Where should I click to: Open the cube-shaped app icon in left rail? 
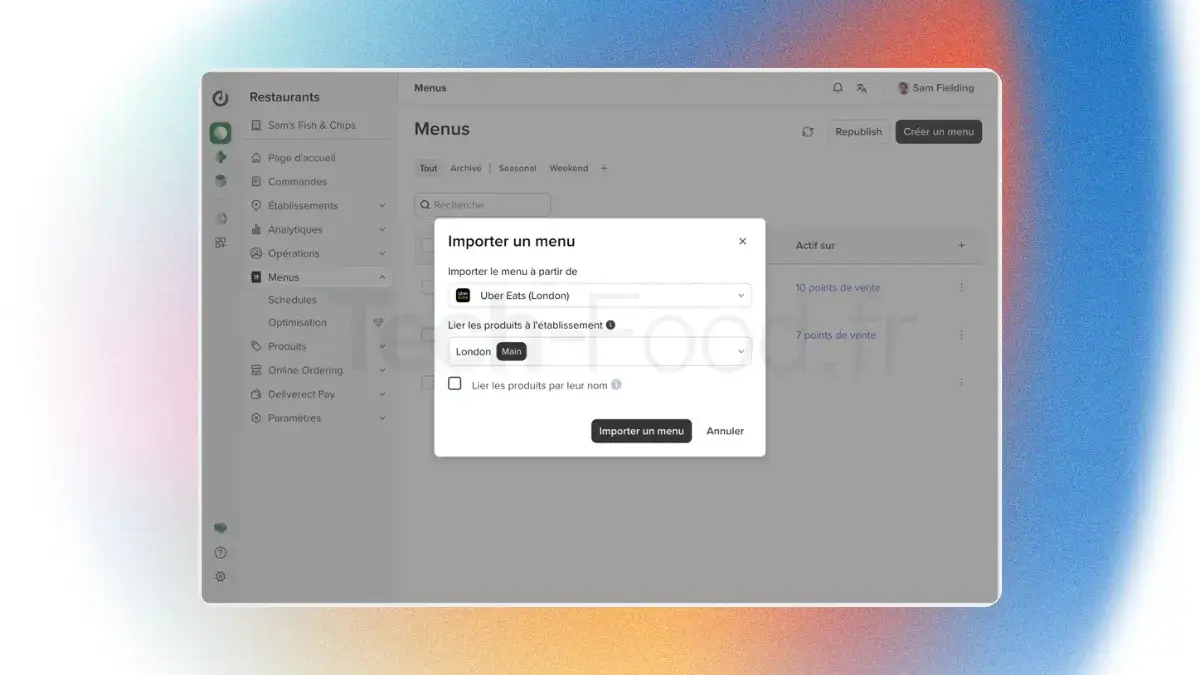(221, 181)
